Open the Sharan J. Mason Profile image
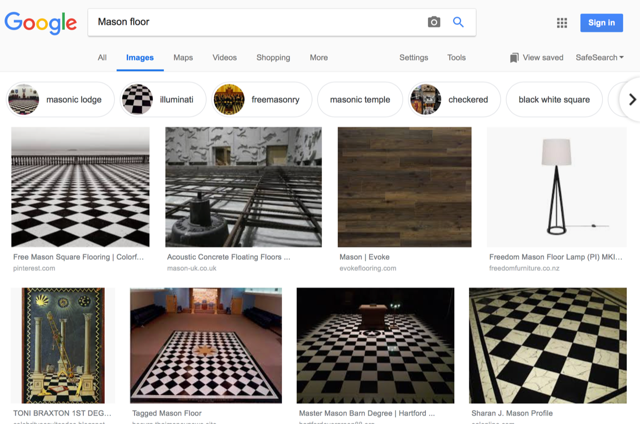 click(x=548, y=346)
